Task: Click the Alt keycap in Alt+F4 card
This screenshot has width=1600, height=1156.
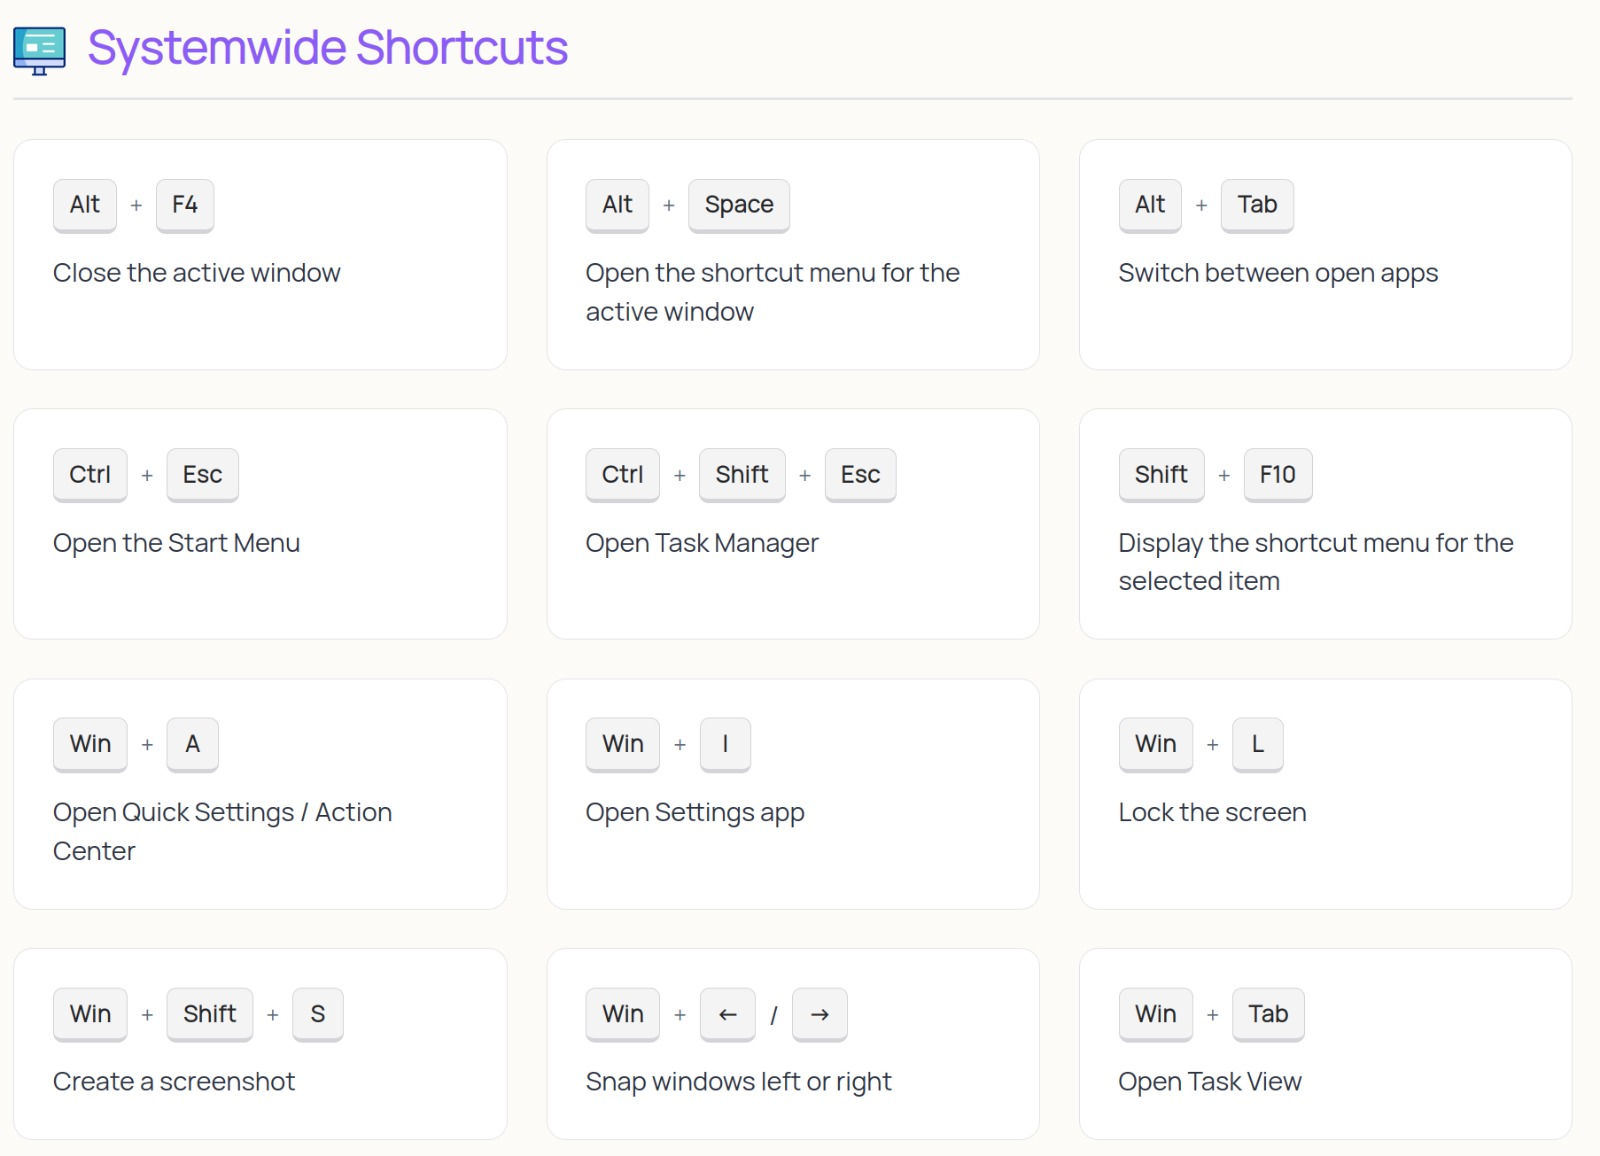Action: (84, 205)
